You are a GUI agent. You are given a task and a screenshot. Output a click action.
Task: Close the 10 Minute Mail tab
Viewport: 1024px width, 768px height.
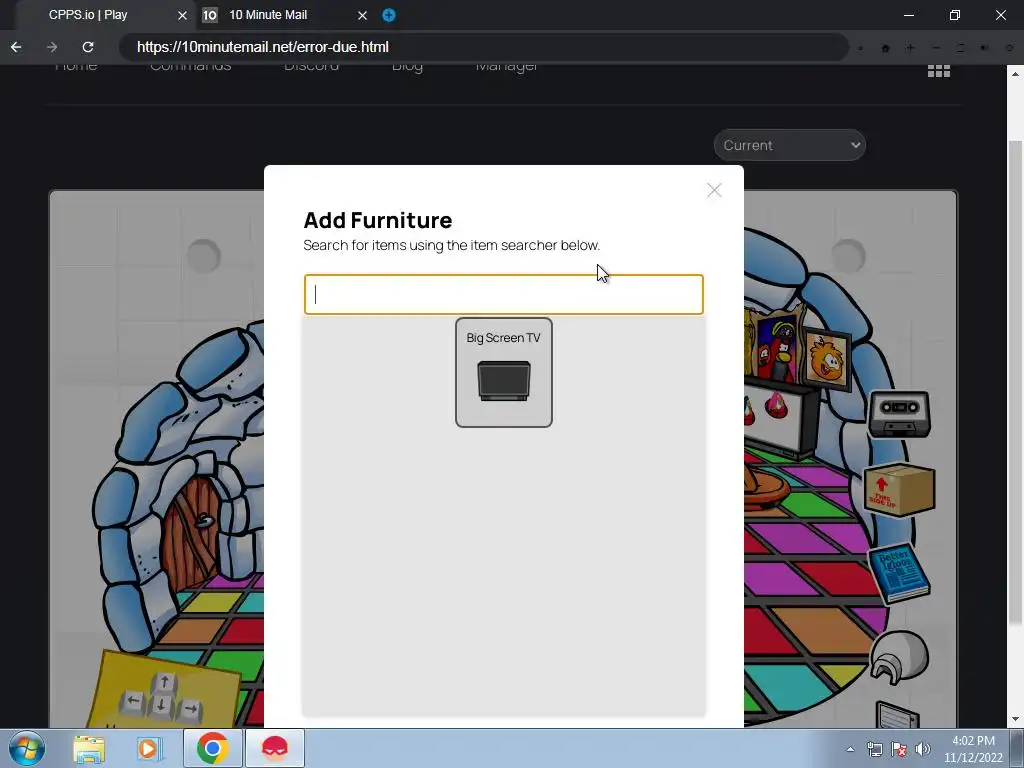[x=362, y=15]
